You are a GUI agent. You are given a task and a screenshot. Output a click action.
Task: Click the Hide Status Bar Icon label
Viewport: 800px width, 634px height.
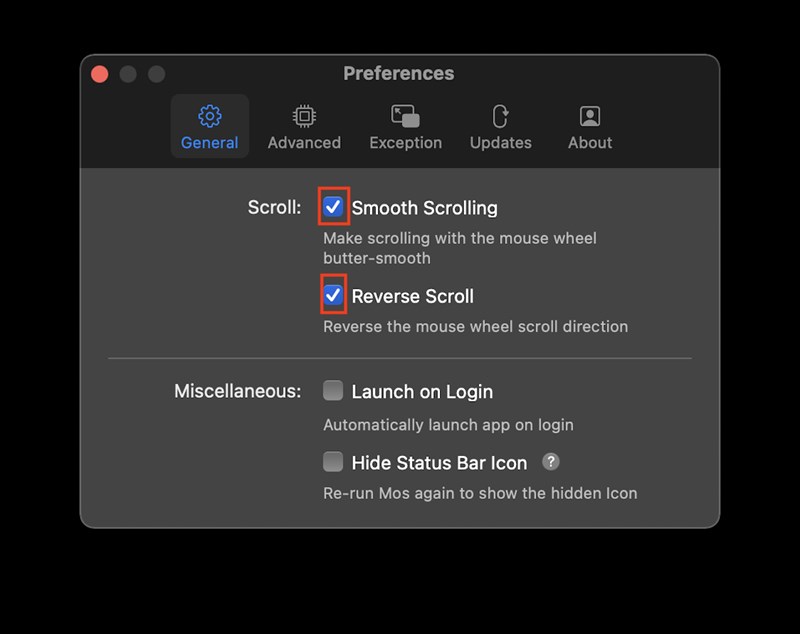439,463
